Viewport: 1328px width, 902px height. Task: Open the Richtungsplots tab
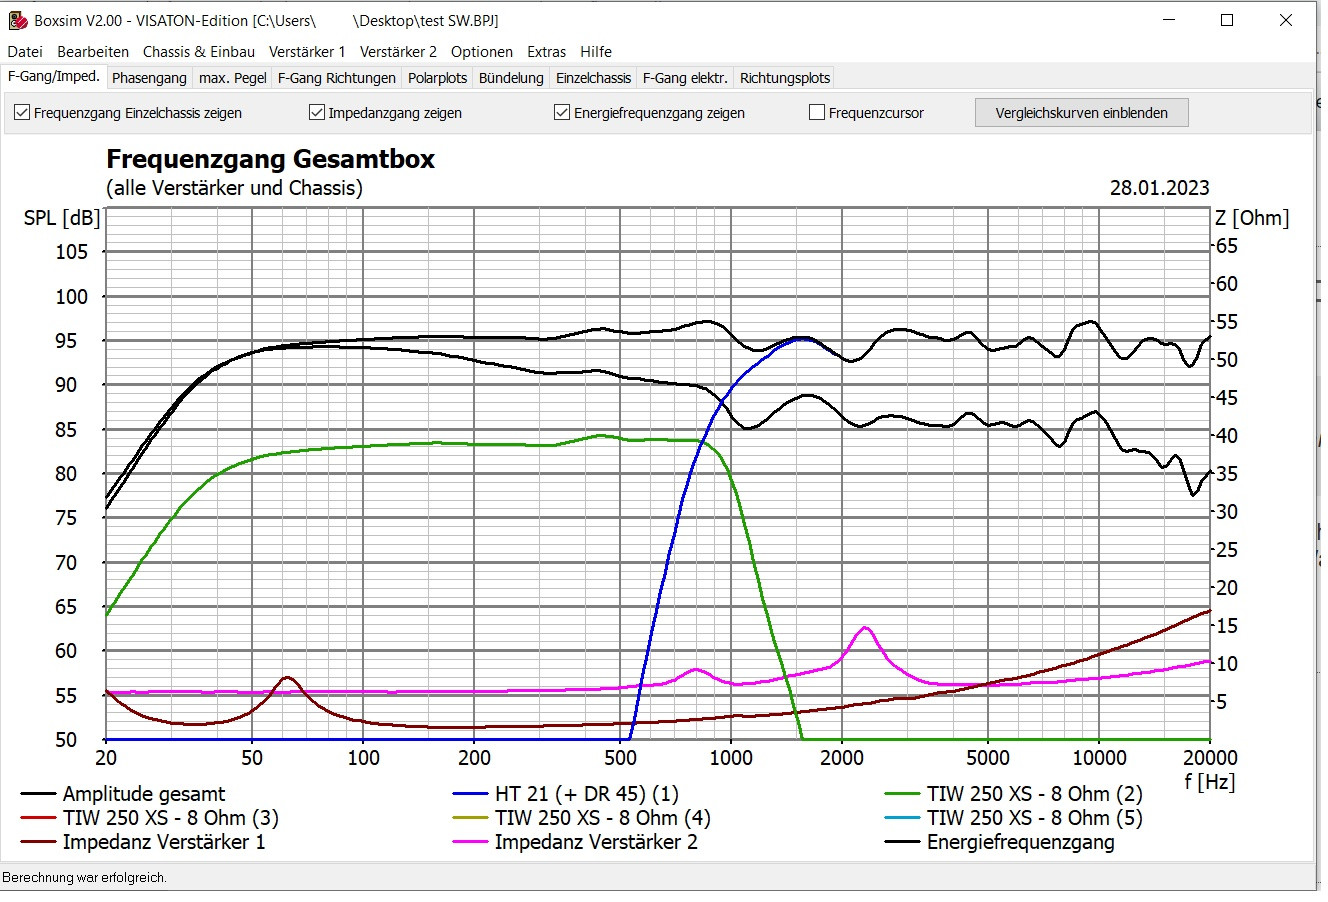point(785,78)
